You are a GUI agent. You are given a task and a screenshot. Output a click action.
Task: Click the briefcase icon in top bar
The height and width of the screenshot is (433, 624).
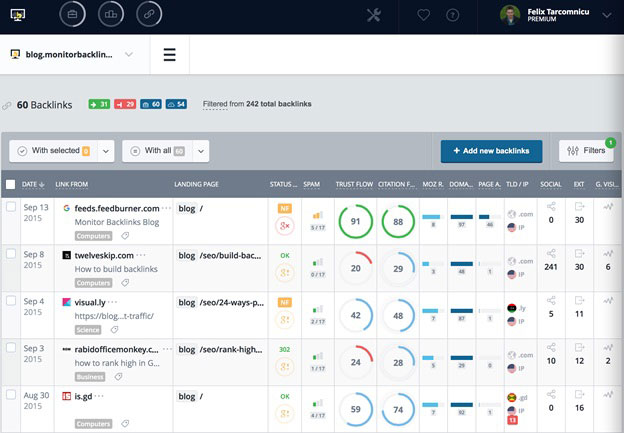[72, 15]
